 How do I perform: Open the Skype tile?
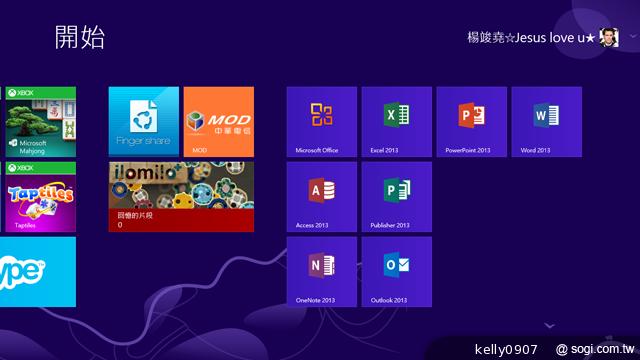(38, 272)
